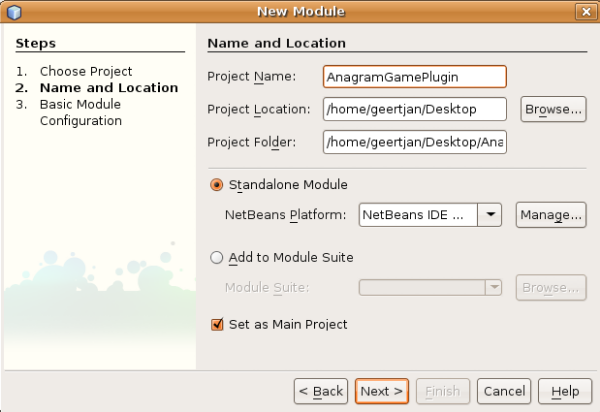Select the Standalone Module radio button
The width and height of the screenshot is (600, 412).
[x=217, y=185]
